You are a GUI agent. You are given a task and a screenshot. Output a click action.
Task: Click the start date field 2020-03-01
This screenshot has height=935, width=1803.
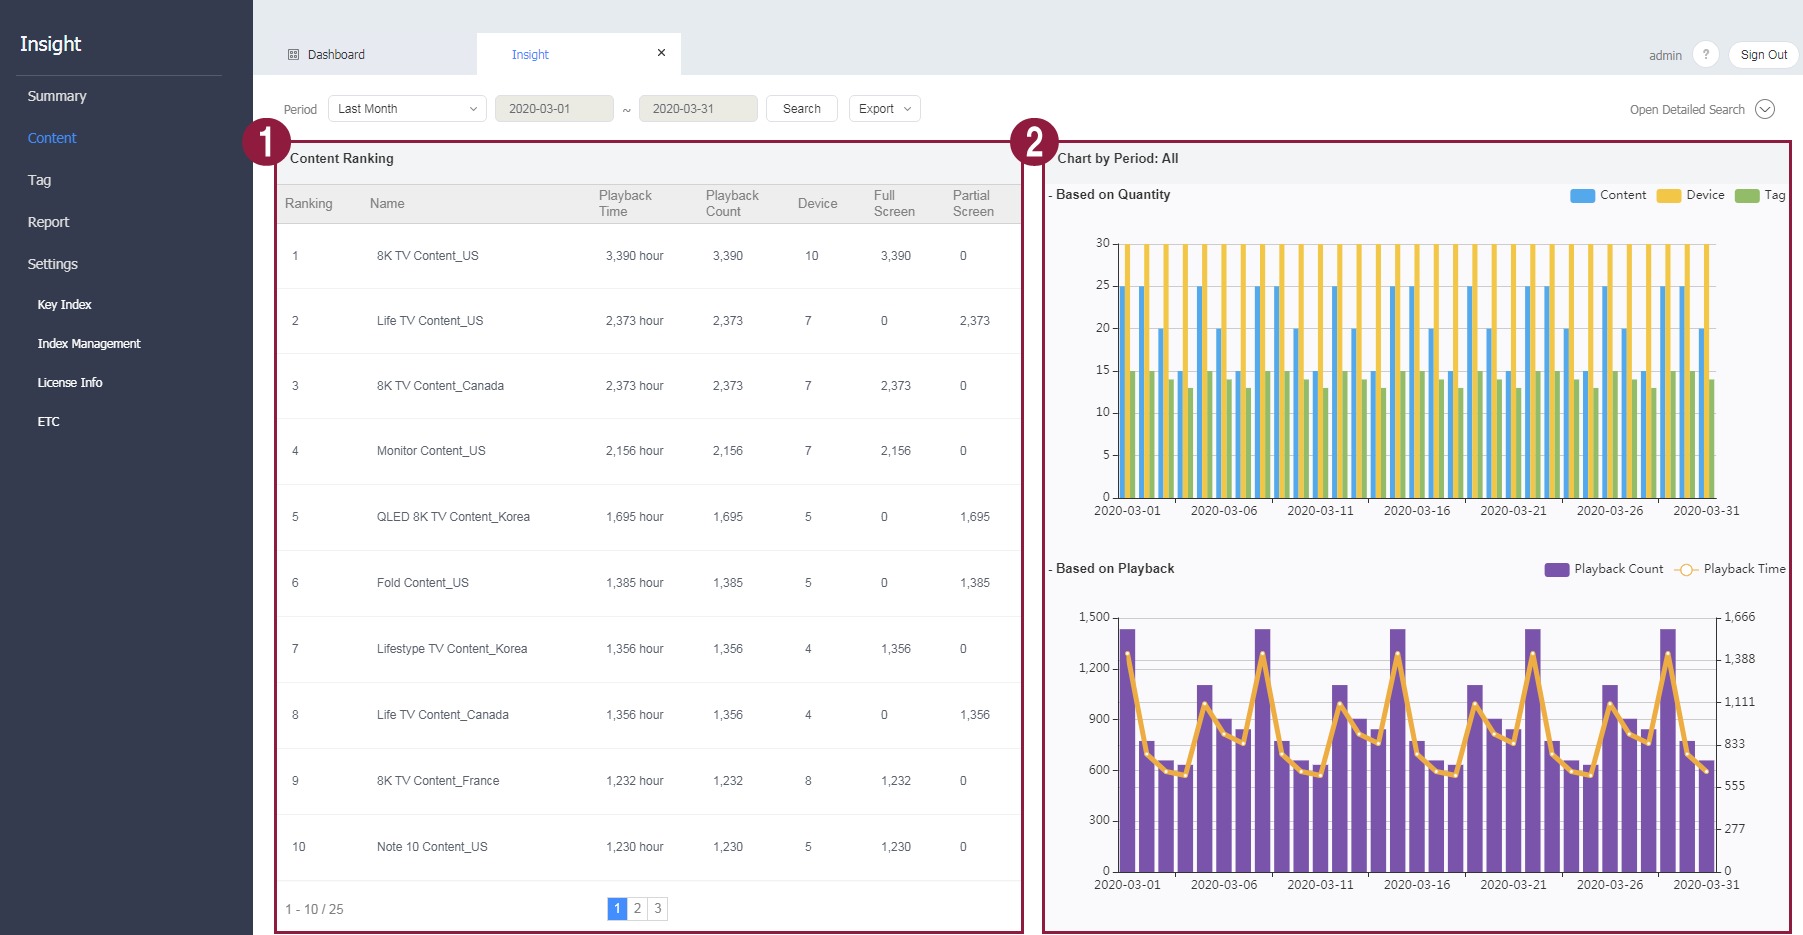point(554,109)
